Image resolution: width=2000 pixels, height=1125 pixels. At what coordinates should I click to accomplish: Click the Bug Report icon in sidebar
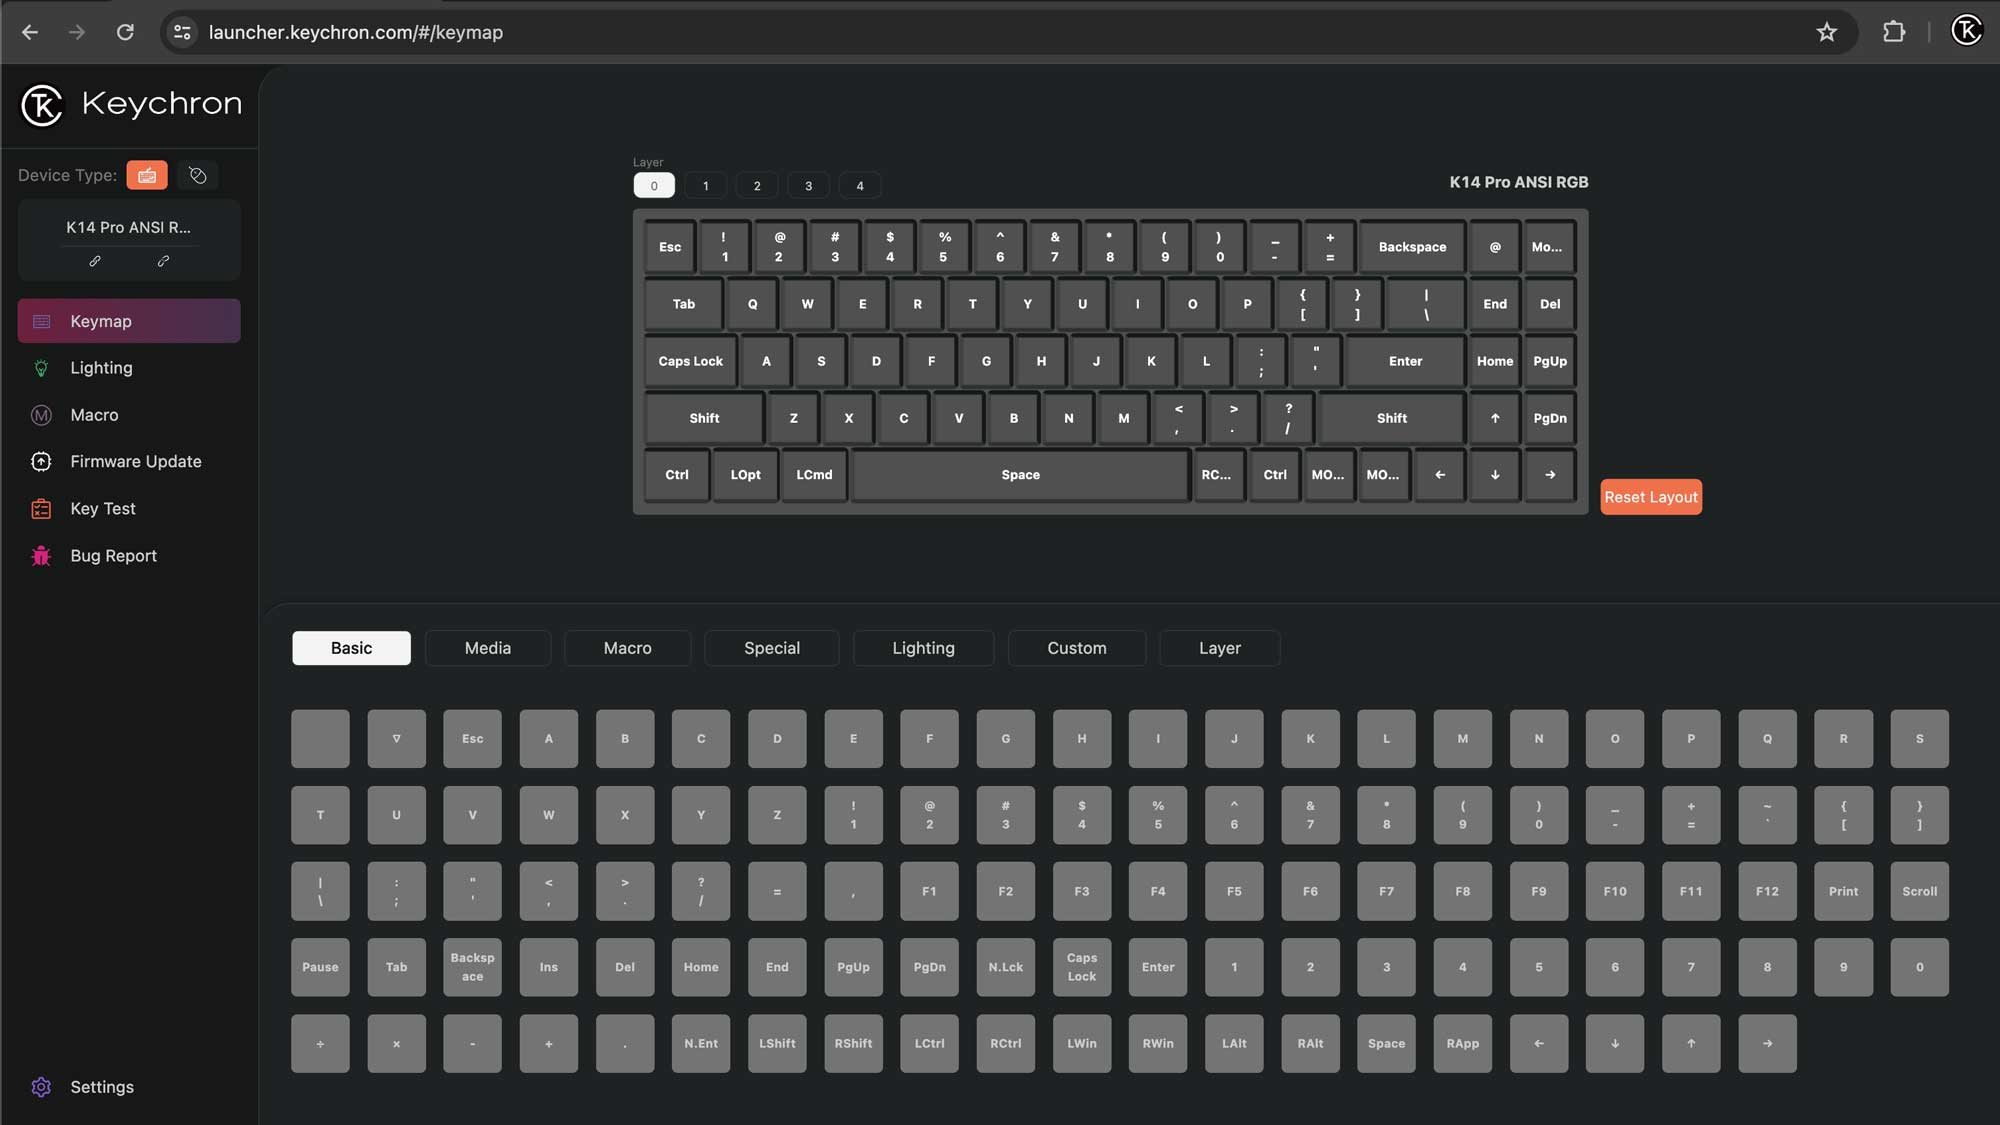point(41,555)
